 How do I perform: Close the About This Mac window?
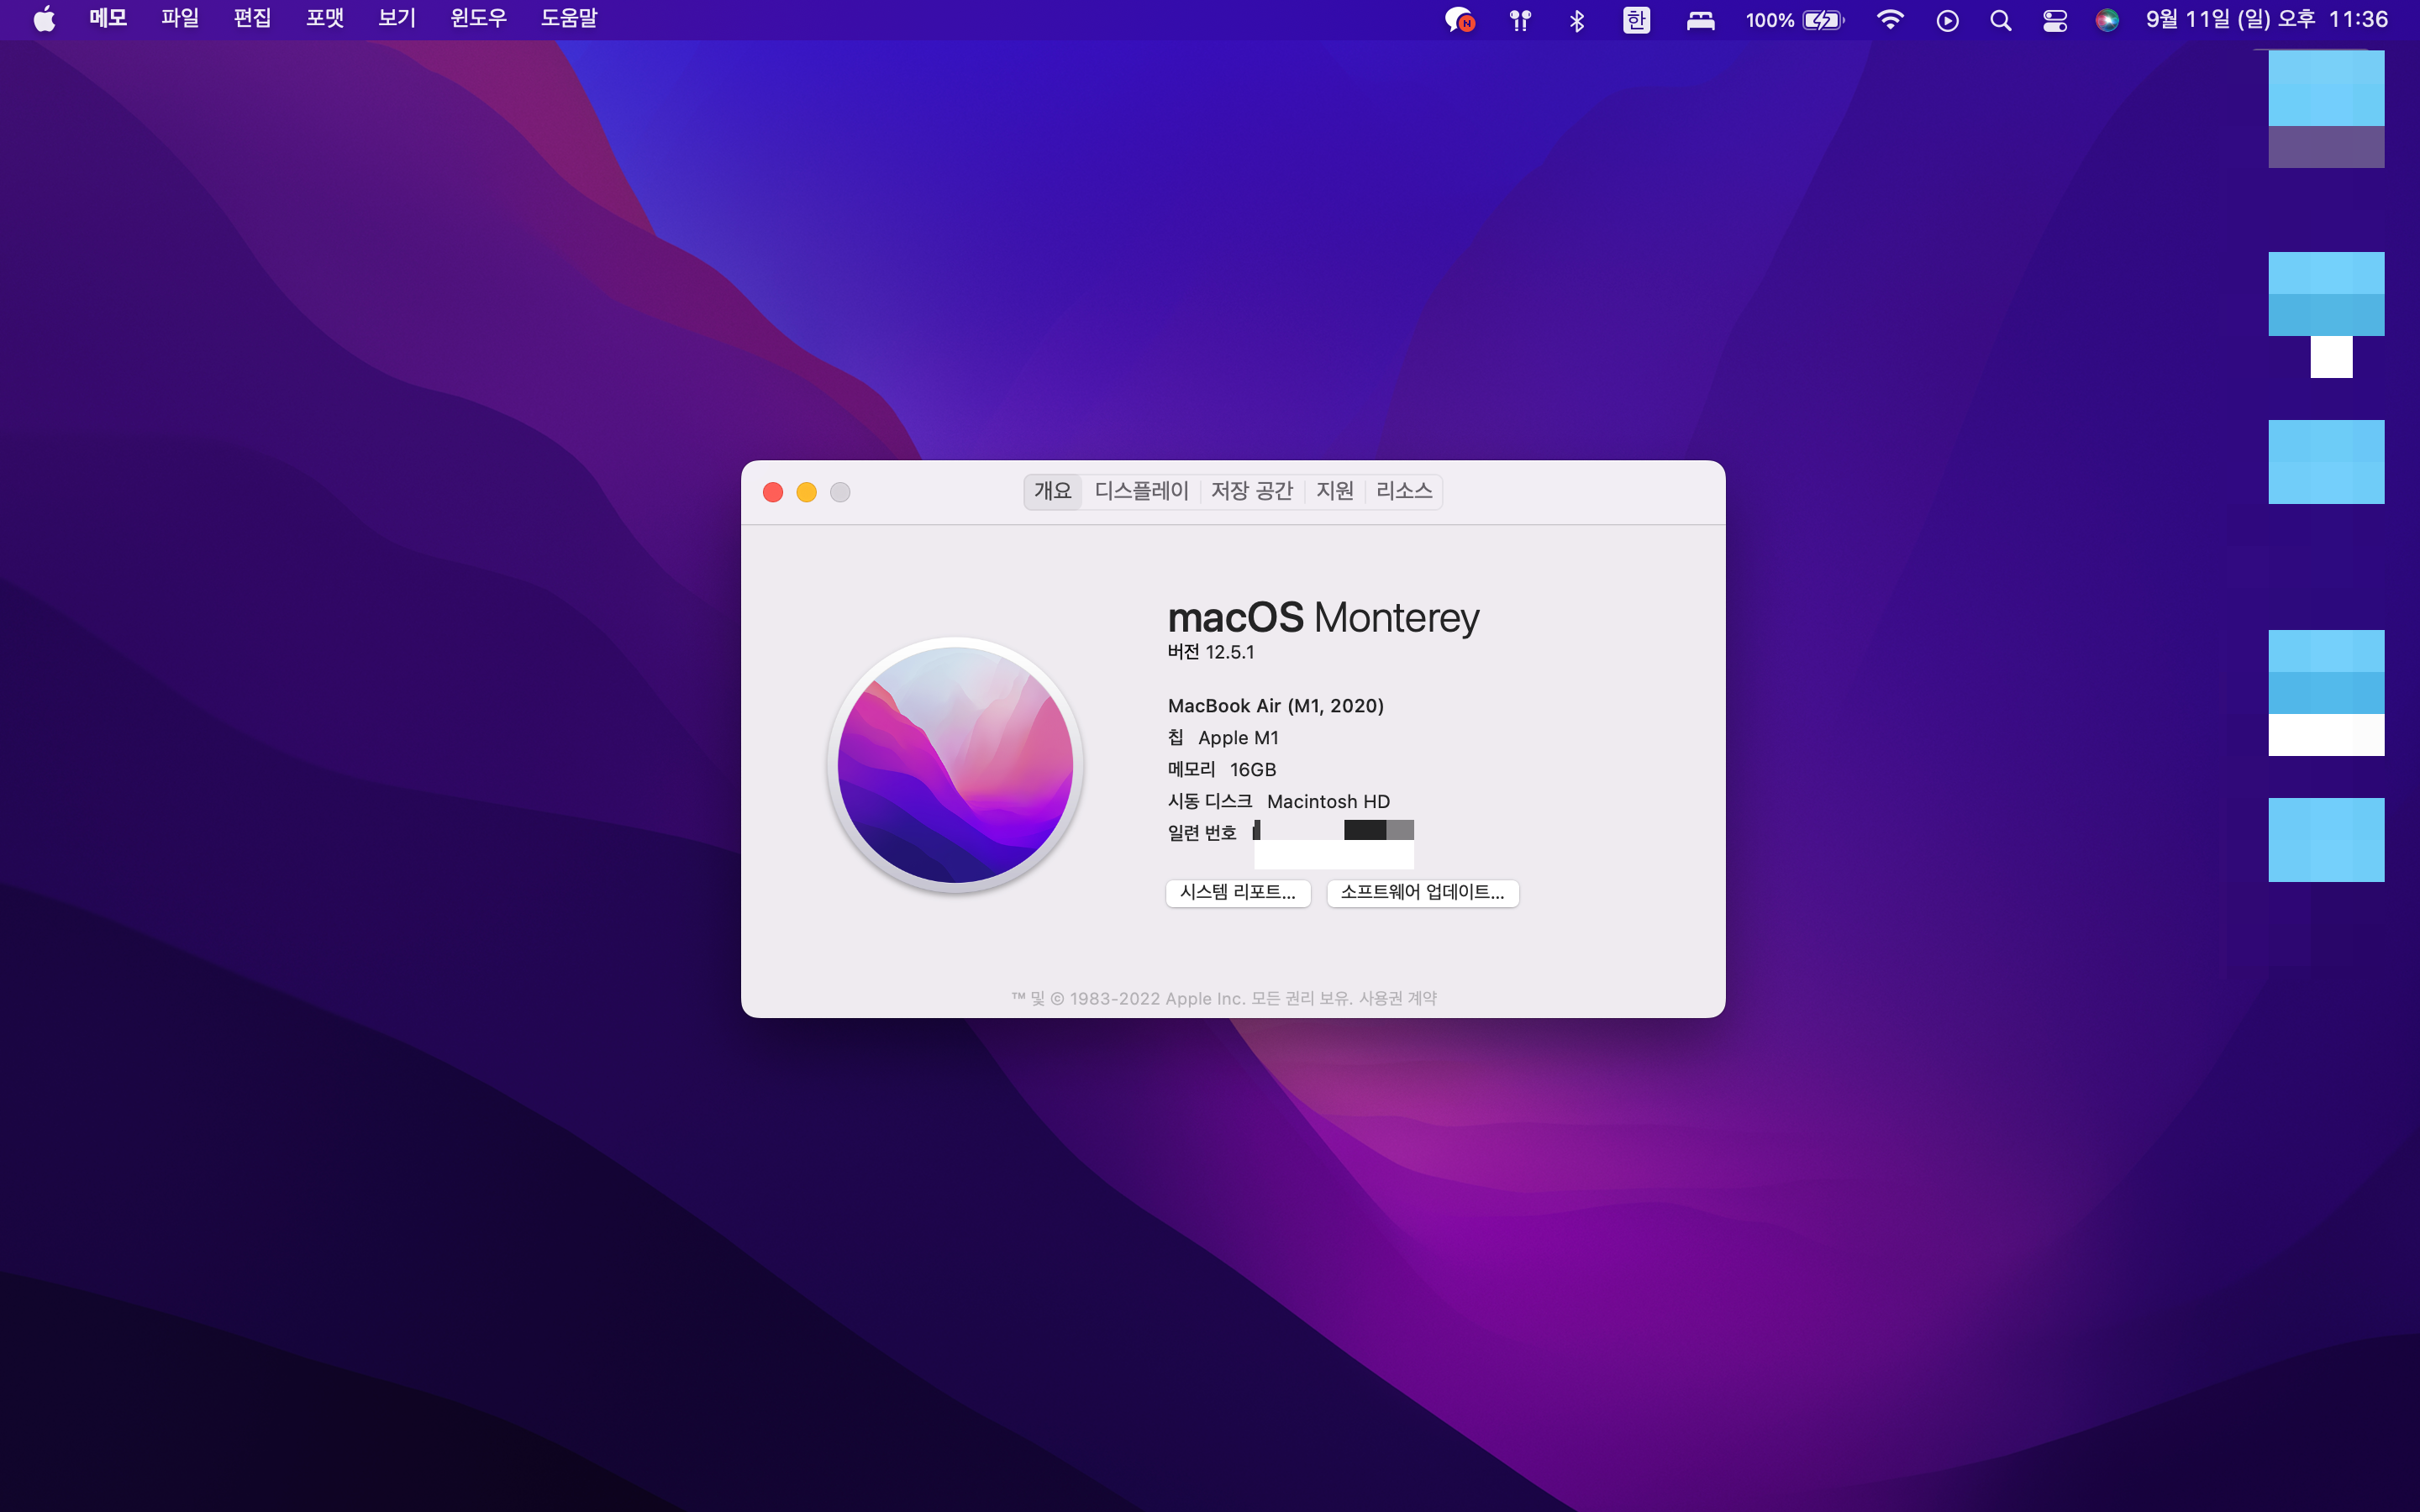[773, 492]
